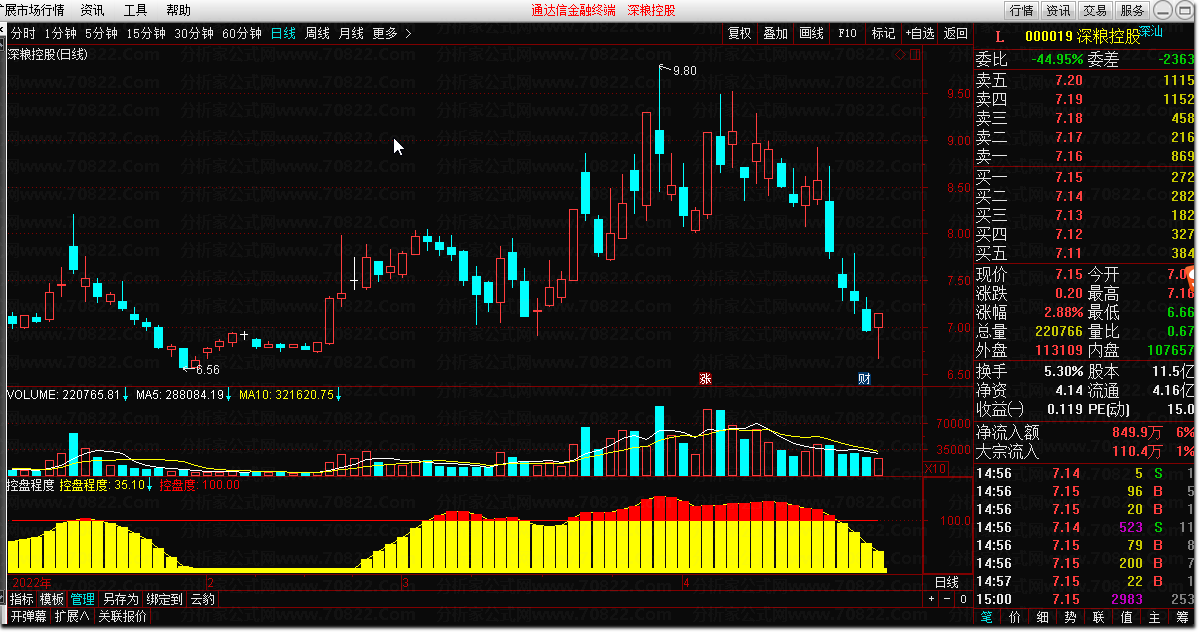The height and width of the screenshot is (632, 1200).
Task: Click the 卖一 7.16 ask row
Action: 1086,156
